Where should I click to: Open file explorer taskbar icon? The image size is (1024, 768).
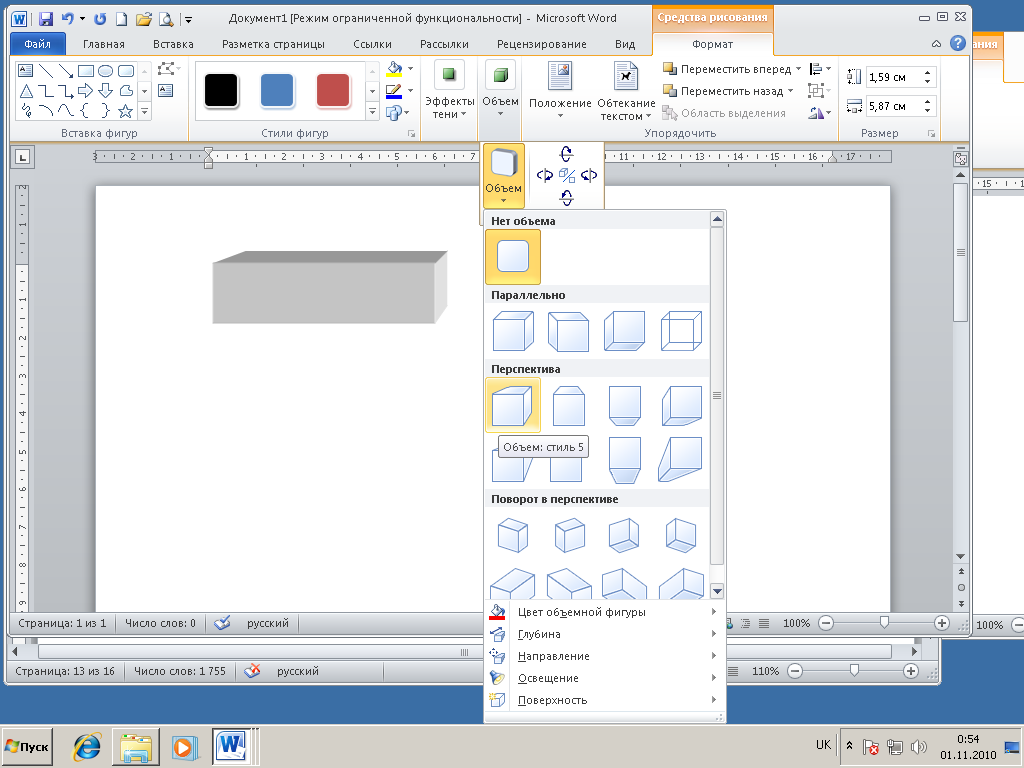pyautogui.click(x=136, y=746)
